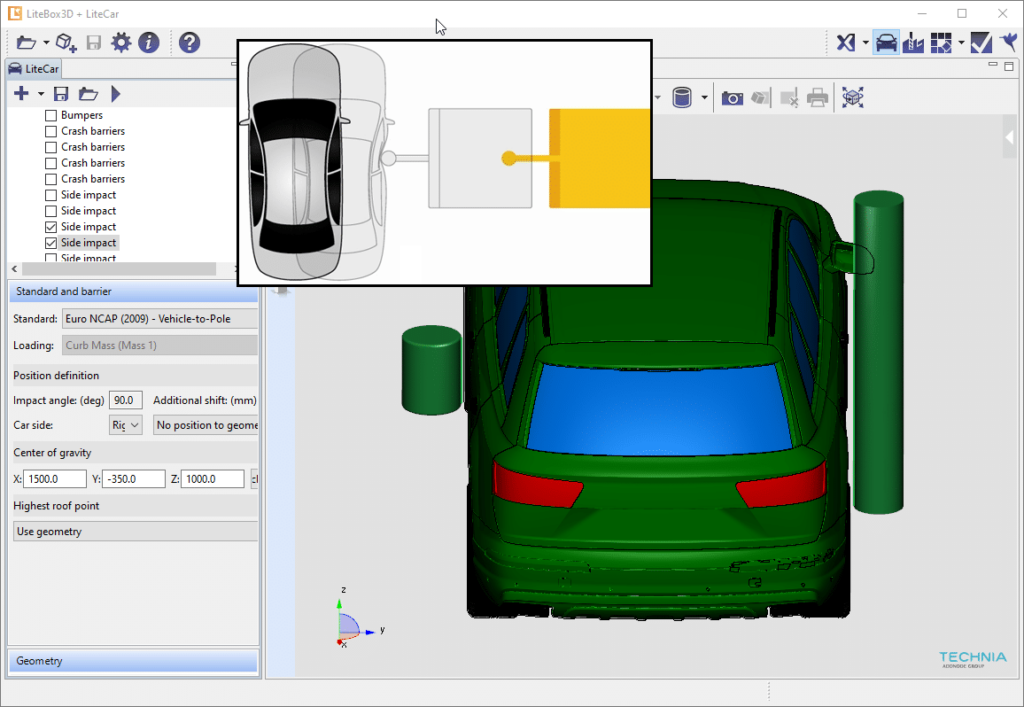Select the highlighted Side impact row label
The width and height of the screenshot is (1024, 707).
[88, 243]
